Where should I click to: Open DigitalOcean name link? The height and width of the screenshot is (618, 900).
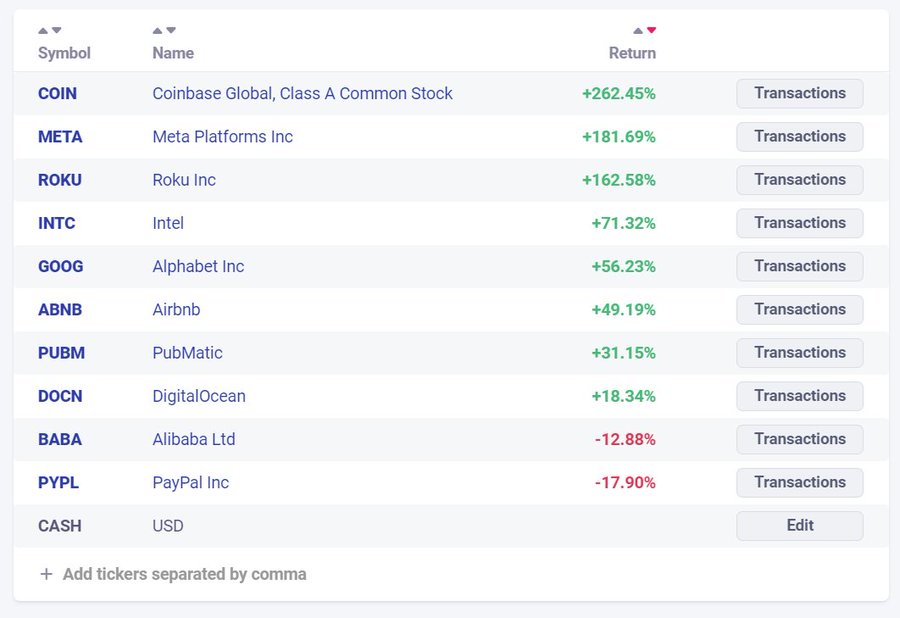(199, 396)
